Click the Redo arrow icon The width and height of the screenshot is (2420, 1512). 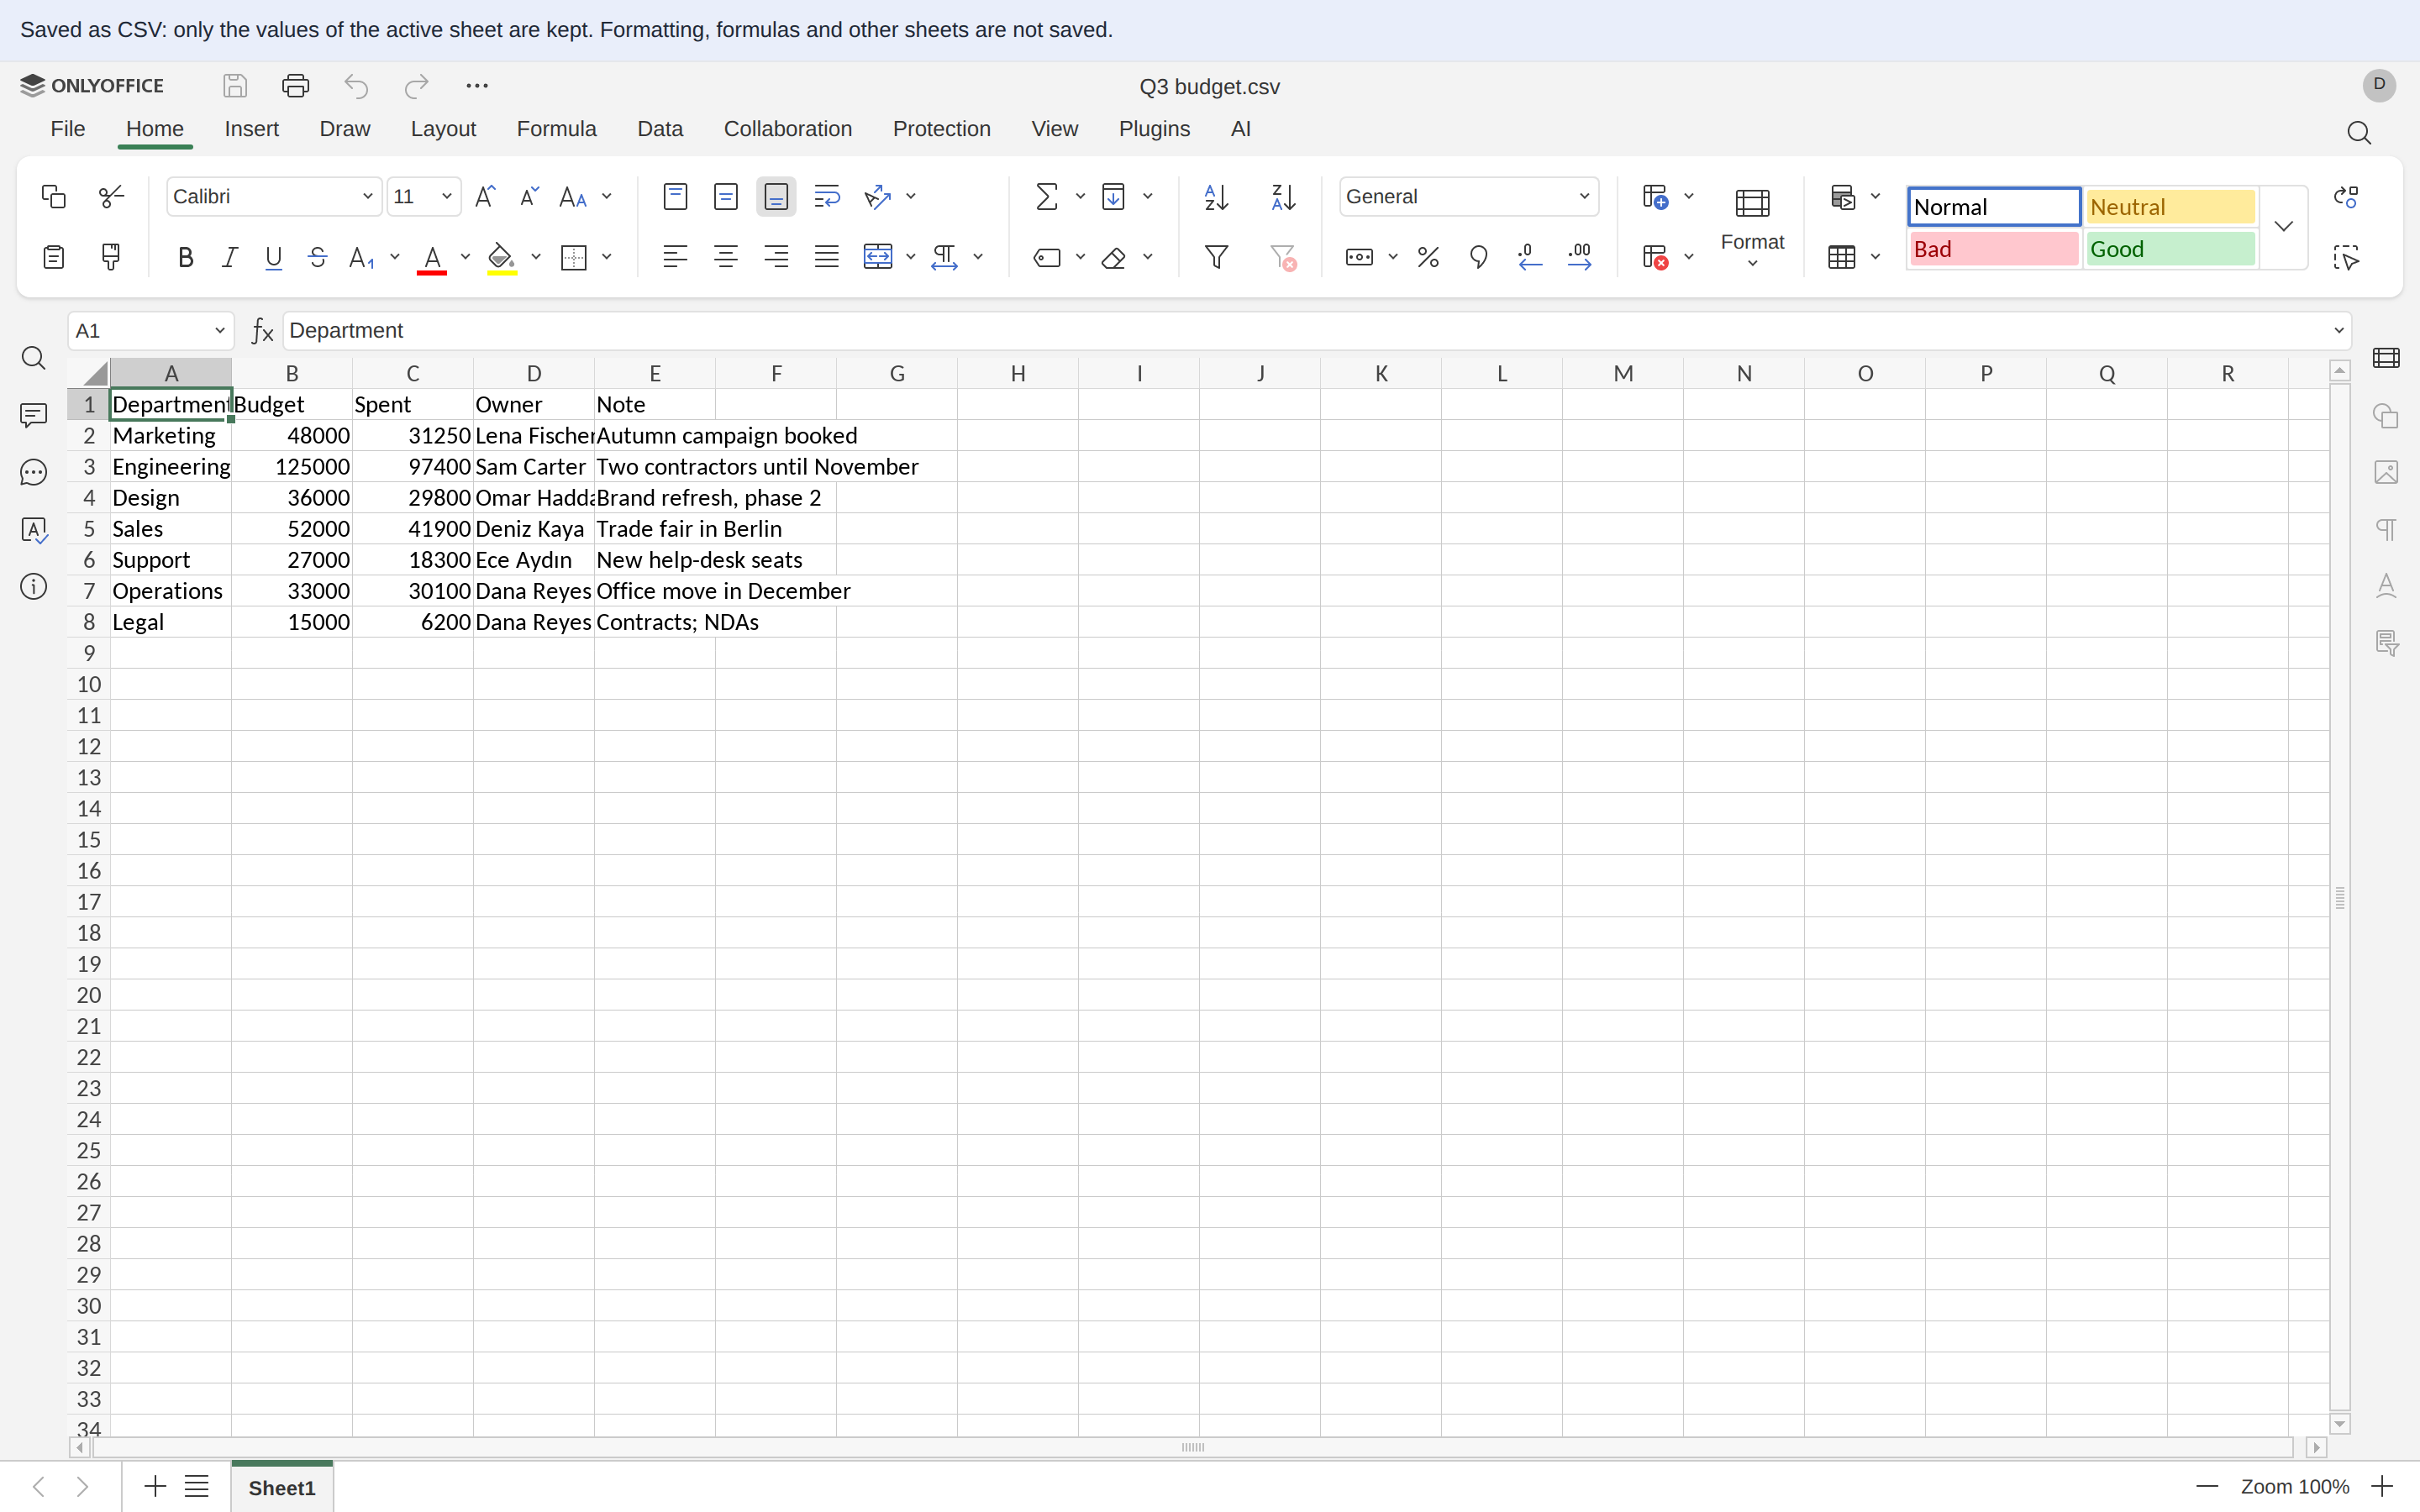pyautogui.click(x=416, y=86)
